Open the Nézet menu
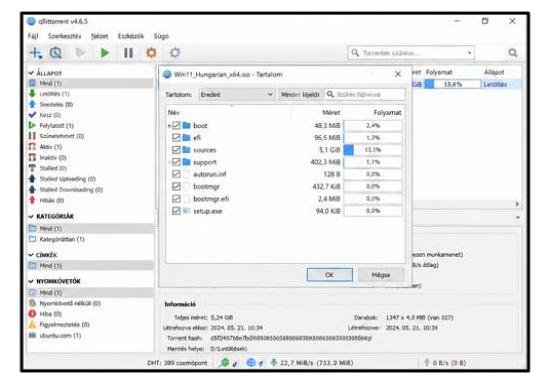 pyautogui.click(x=100, y=36)
